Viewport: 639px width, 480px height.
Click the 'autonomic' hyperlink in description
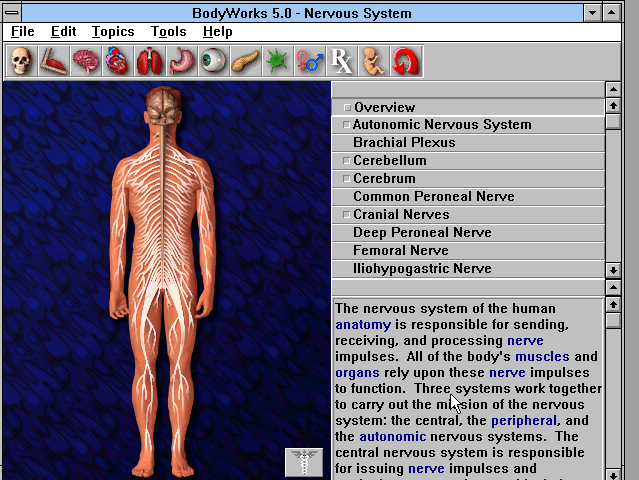(x=392, y=437)
